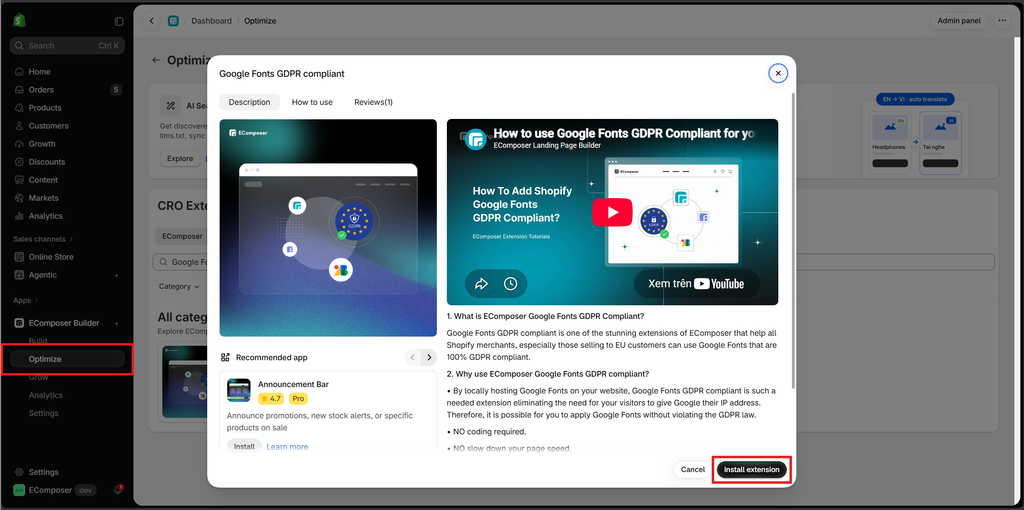Click the Orders count badge 5
Image resolution: width=1024 pixels, height=510 pixels.
click(x=116, y=89)
